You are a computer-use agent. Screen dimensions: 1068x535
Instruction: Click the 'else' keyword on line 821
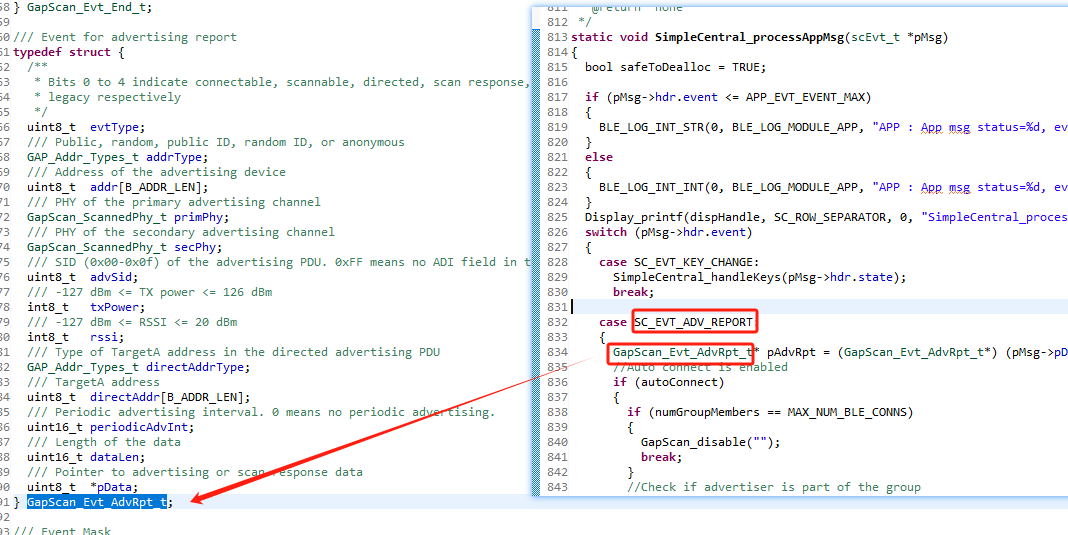pos(599,157)
